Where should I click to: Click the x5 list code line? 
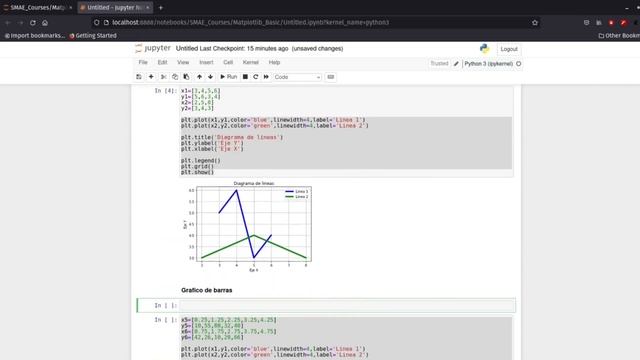click(229, 320)
